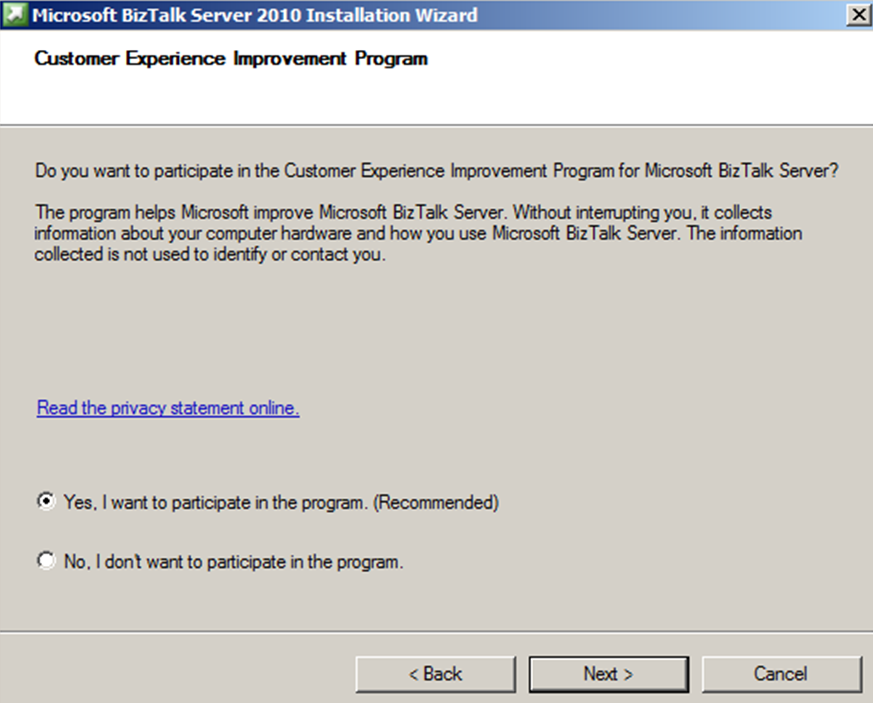
Task: Go back with the Back button
Action: (435, 674)
